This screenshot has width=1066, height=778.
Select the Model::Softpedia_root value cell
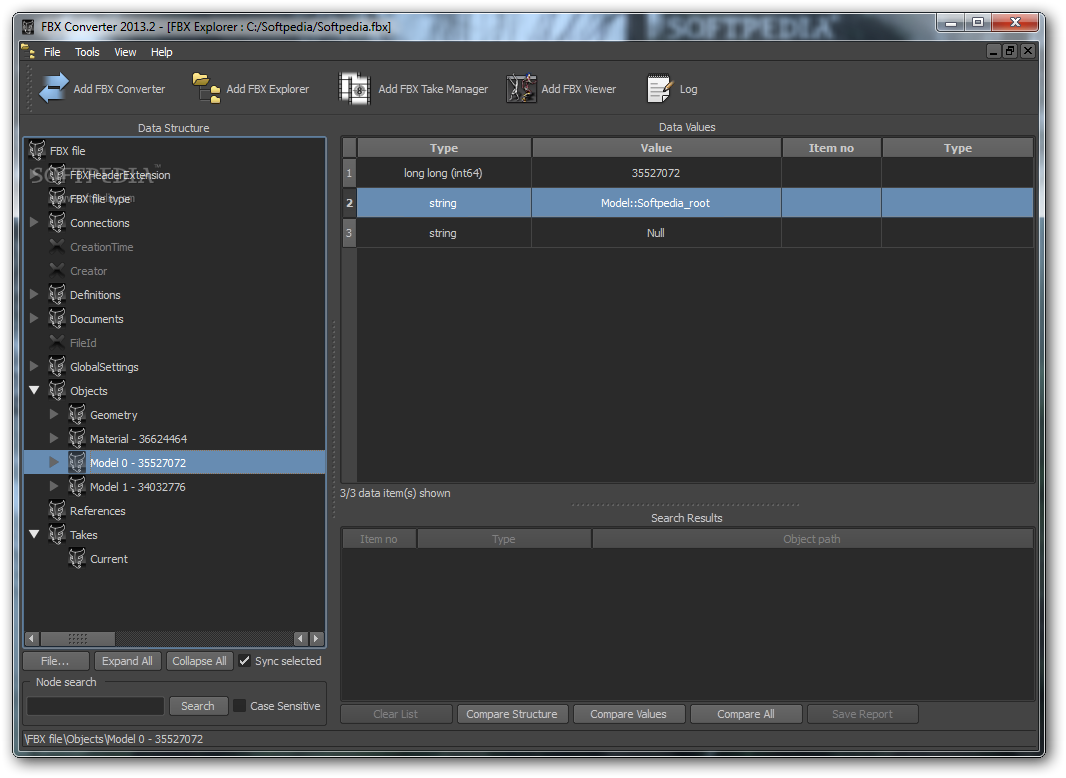click(655, 203)
